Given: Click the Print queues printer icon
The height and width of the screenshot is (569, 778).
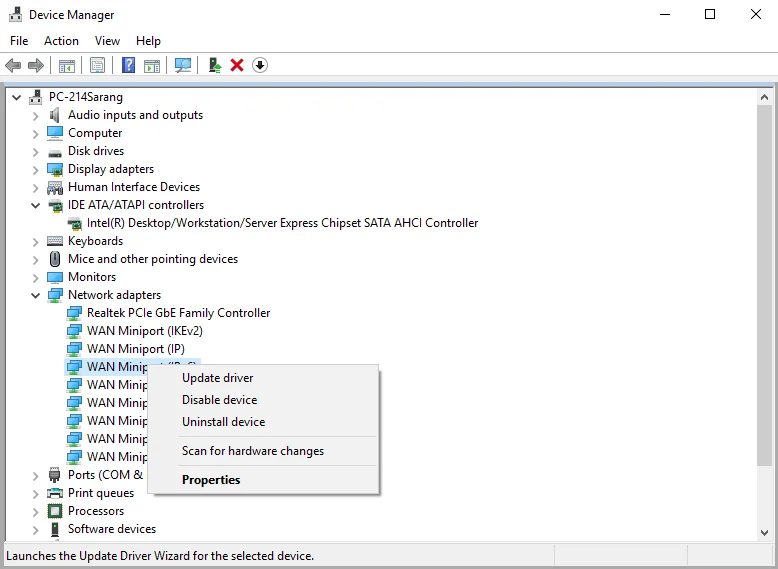Looking at the screenshot, I should 55,493.
